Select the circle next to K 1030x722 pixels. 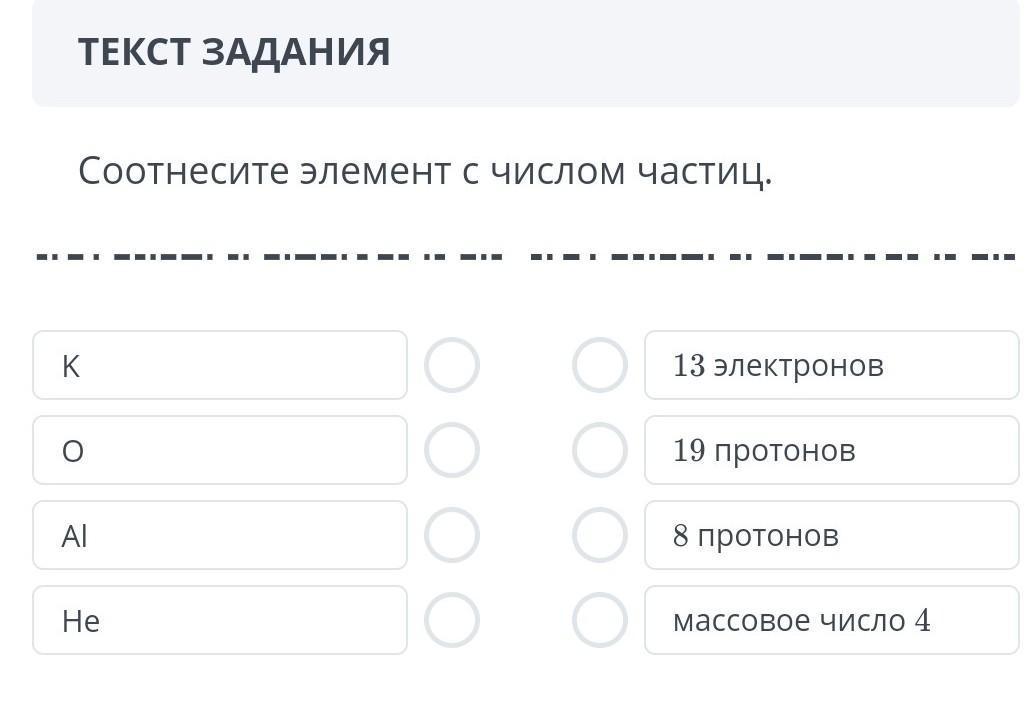pos(452,365)
